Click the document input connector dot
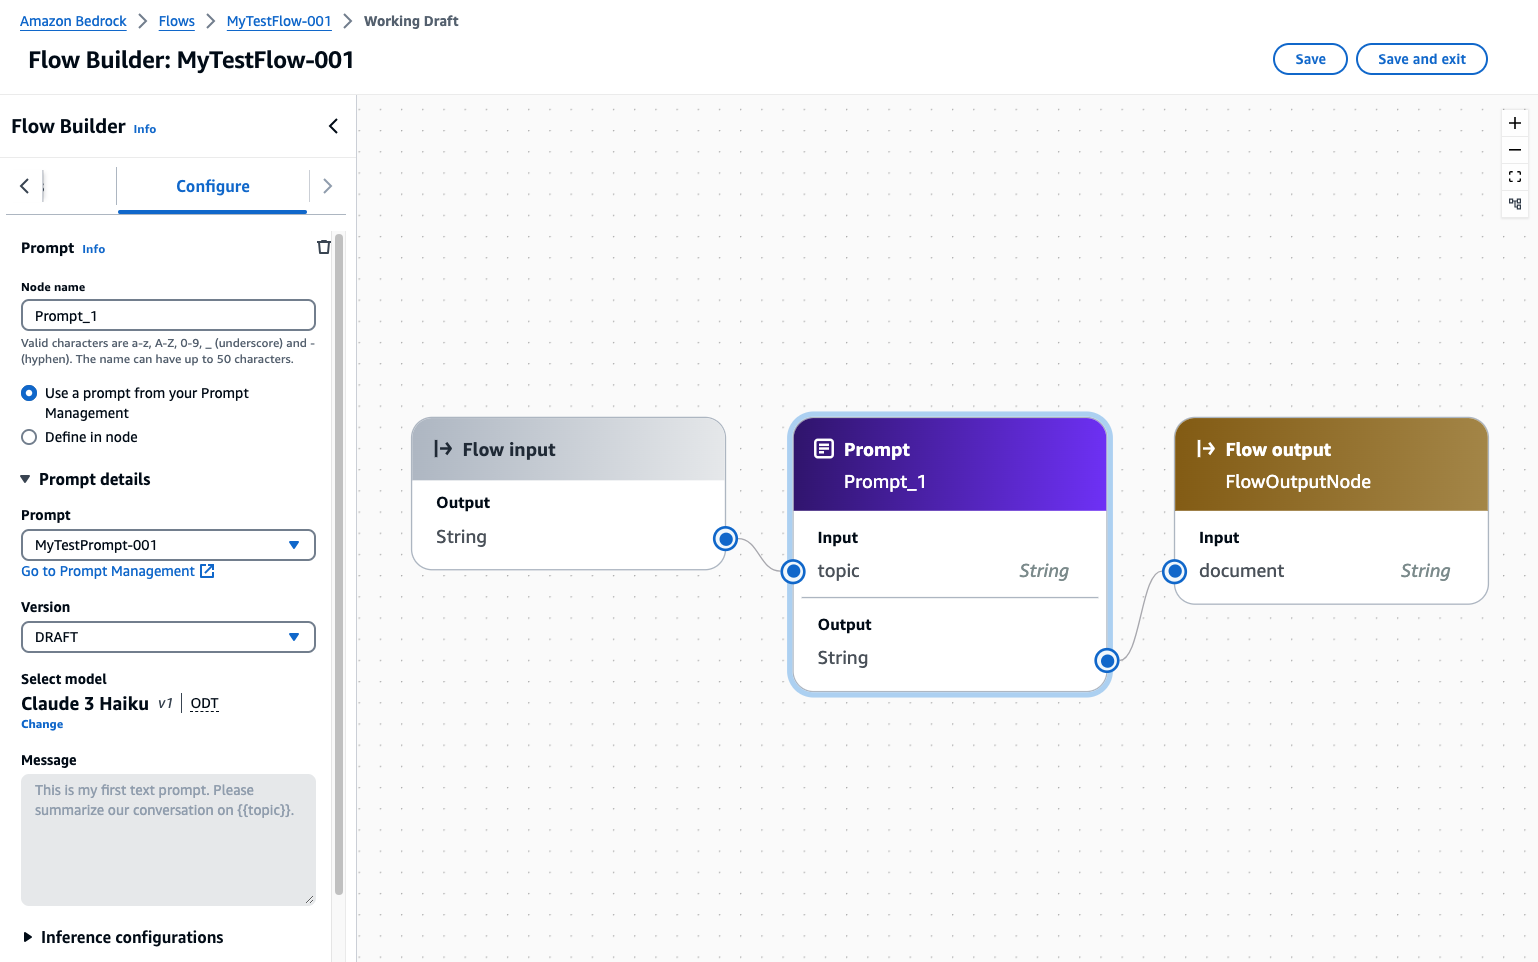This screenshot has width=1538, height=962. pyautogui.click(x=1175, y=571)
